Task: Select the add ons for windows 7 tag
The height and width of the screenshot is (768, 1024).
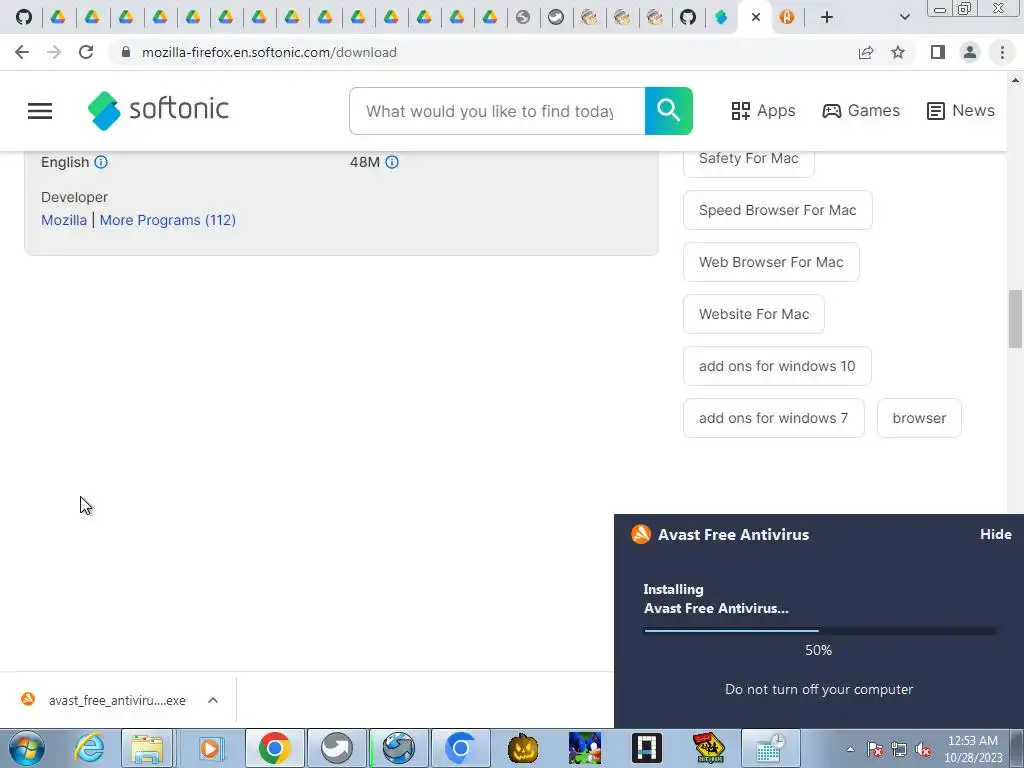Action: click(x=774, y=418)
